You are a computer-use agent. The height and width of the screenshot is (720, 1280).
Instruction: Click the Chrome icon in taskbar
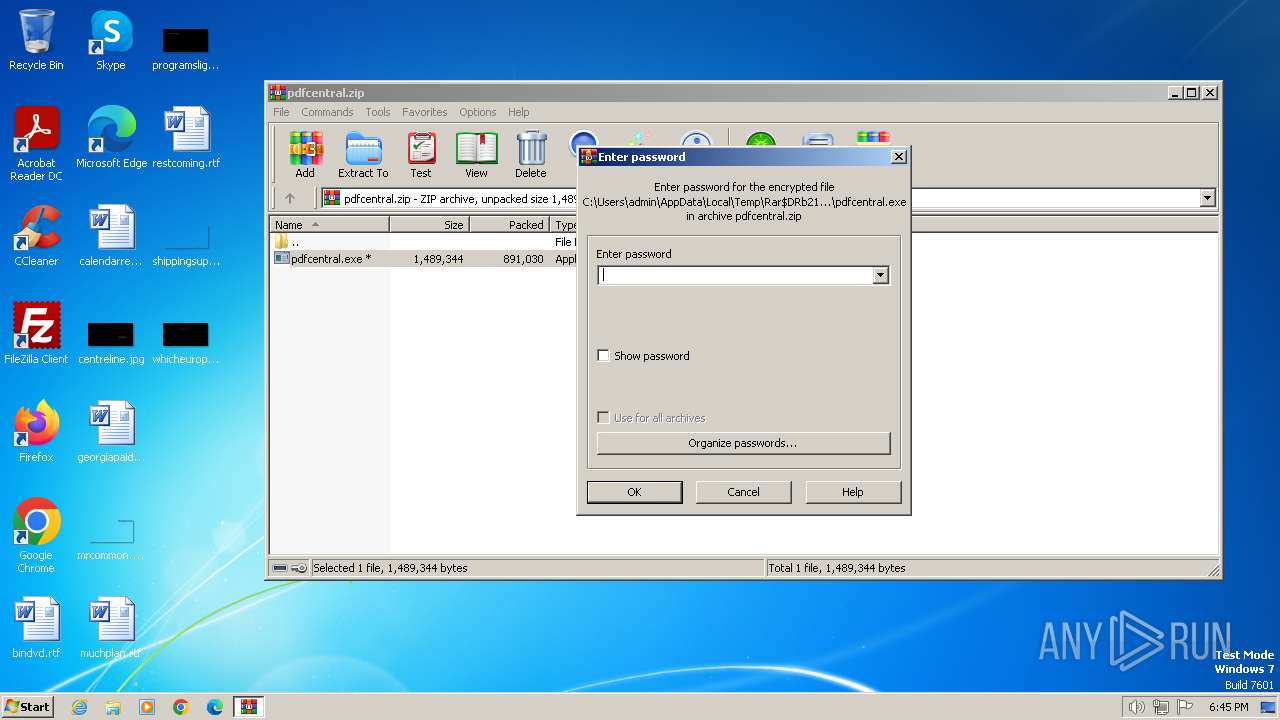pyautogui.click(x=181, y=707)
